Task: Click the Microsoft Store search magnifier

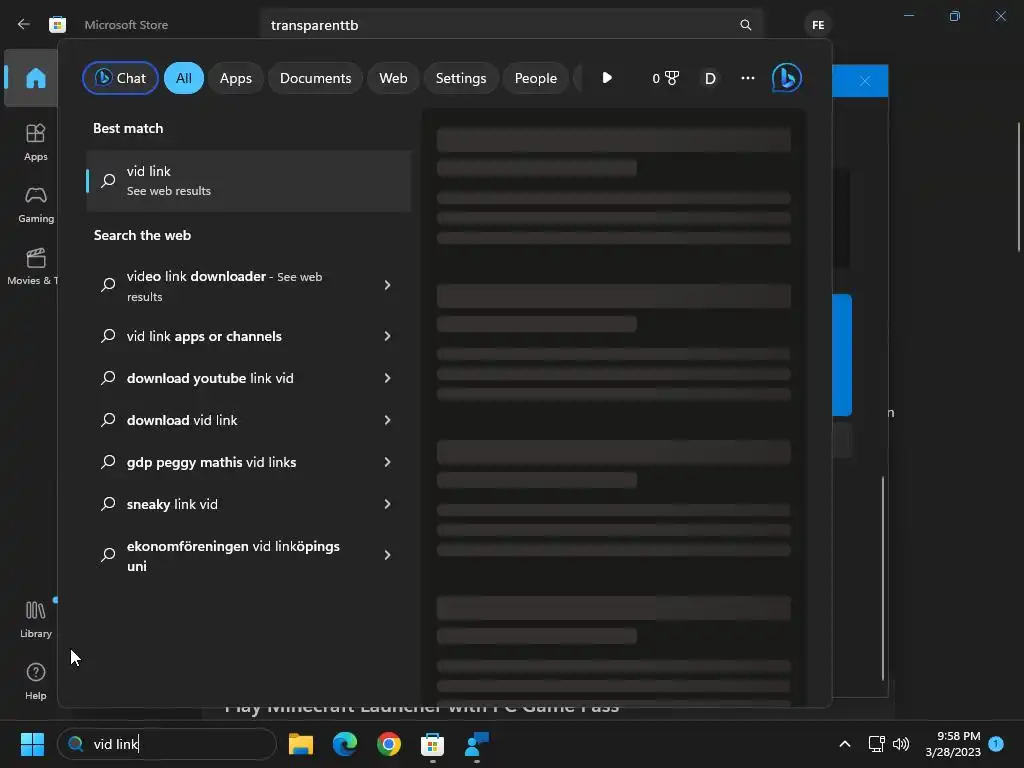Action: point(745,25)
